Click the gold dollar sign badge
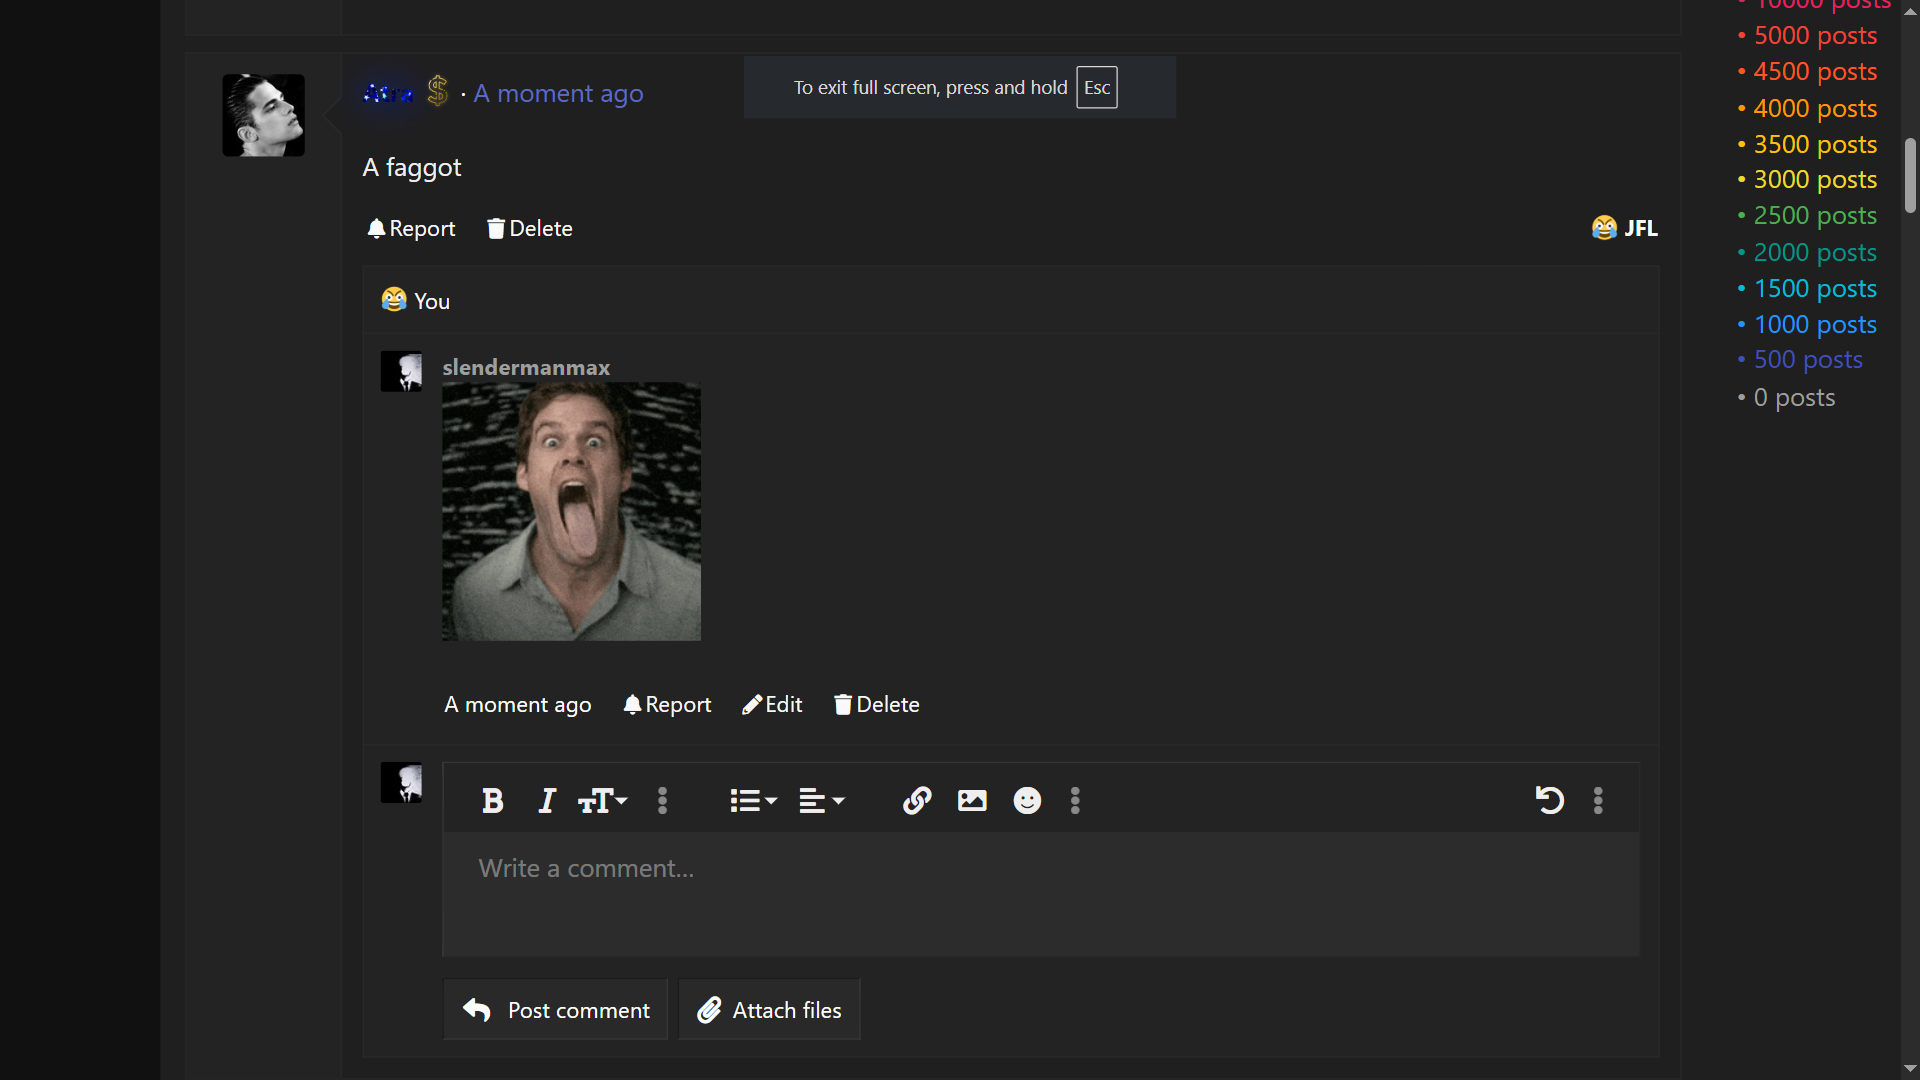The height and width of the screenshot is (1080, 1920). coord(437,92)
